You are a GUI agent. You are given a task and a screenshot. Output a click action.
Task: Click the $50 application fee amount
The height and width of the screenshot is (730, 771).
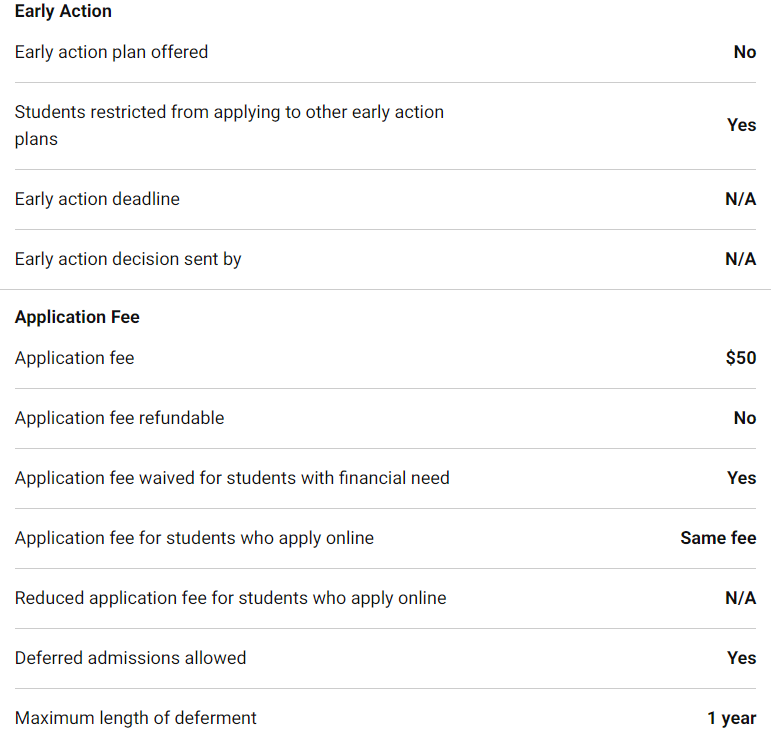click(x=740, y=358)
